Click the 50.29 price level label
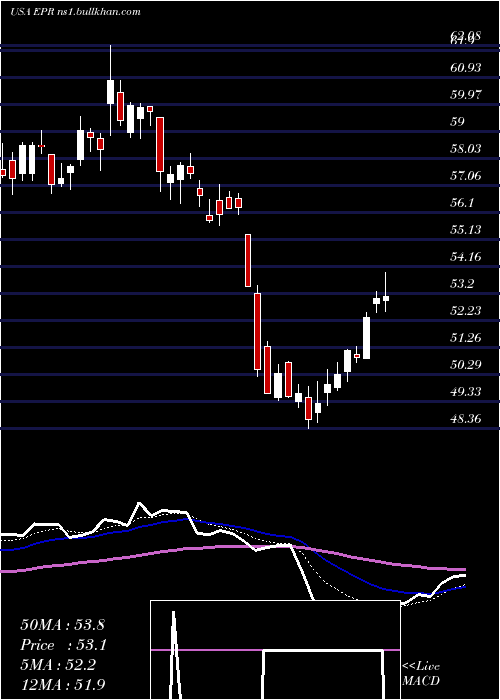The height and width of the screenshot is (700, 500). (x=465, y=365)
